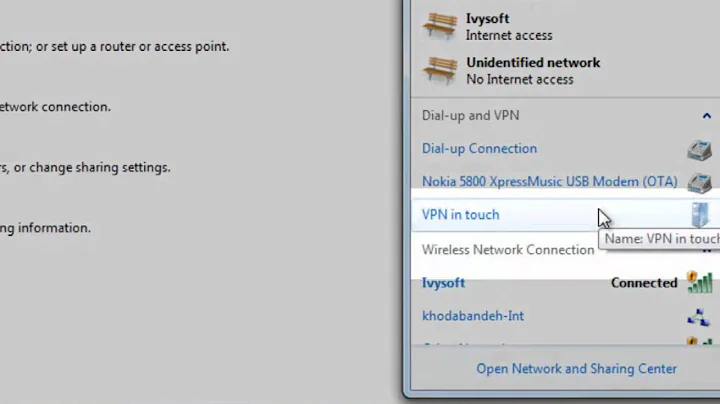
Task: Click the 'No Internet access' status text
Action: [520, 79]
